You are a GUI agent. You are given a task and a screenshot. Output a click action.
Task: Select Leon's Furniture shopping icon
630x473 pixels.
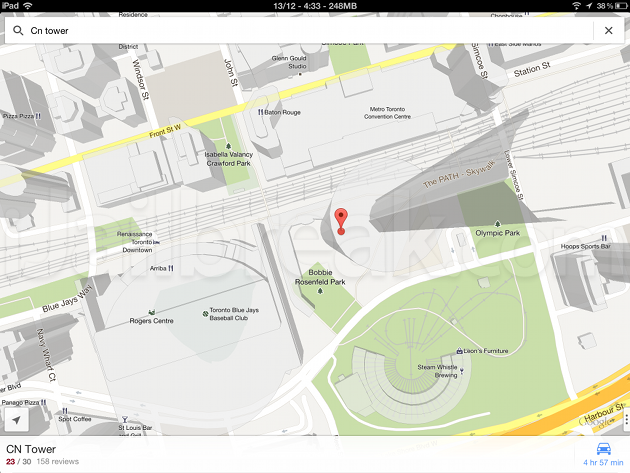click(x=459, y=351)
